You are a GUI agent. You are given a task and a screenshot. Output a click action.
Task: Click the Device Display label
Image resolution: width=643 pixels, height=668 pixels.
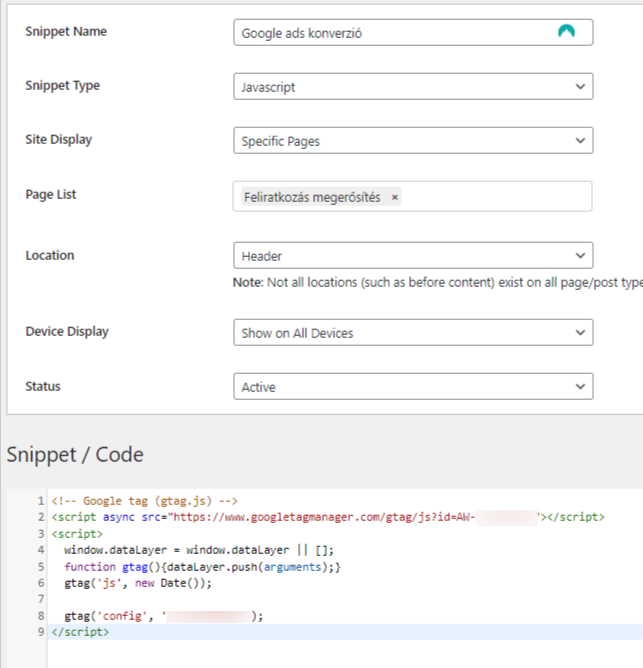pyautogui.click(x=67, y=331)
